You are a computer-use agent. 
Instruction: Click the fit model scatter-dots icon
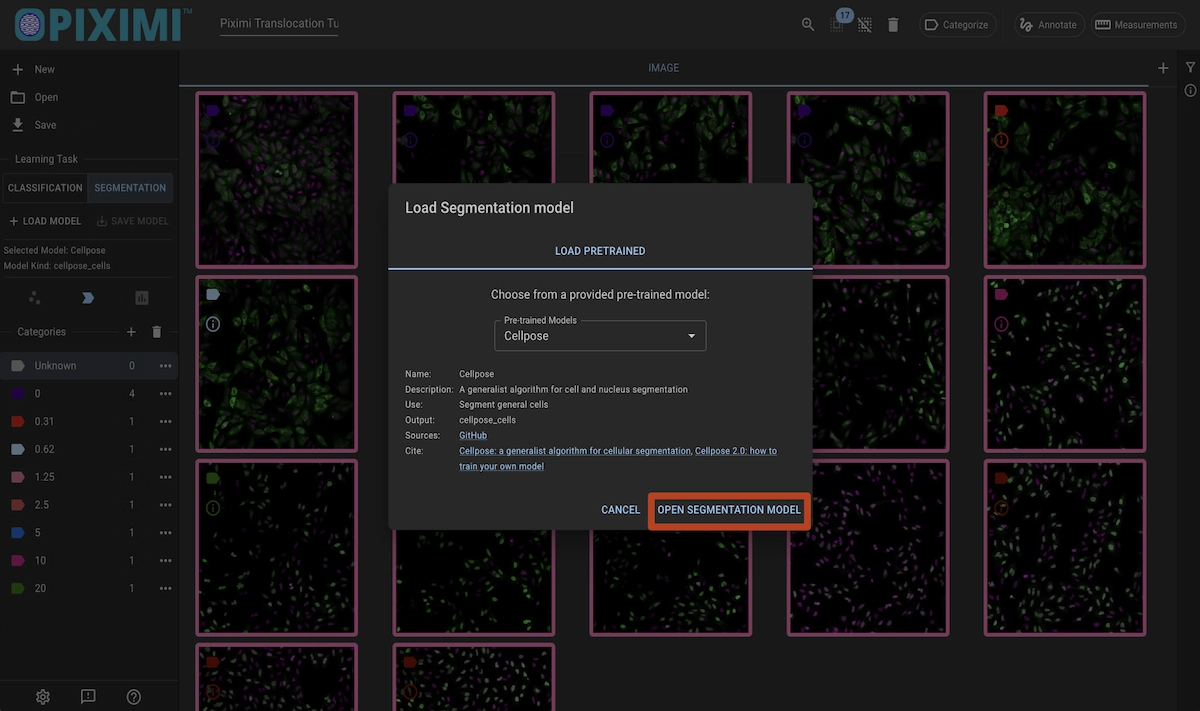35,298
